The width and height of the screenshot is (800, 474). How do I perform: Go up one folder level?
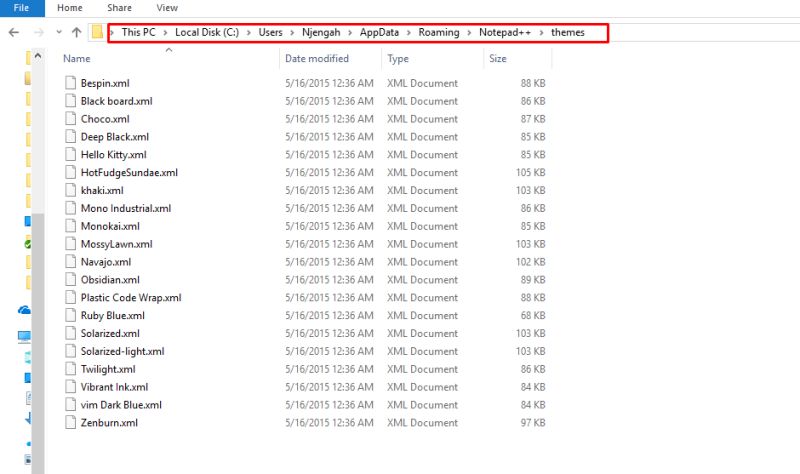click(77, 32)
